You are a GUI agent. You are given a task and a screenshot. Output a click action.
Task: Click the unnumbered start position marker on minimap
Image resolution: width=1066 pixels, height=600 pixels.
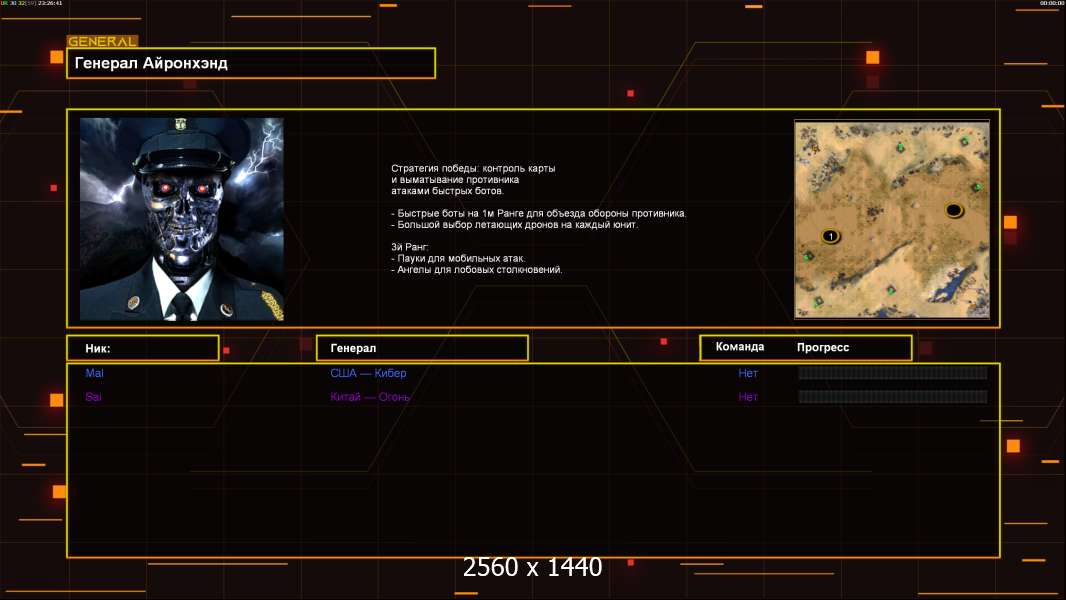[x=954, y=210]
